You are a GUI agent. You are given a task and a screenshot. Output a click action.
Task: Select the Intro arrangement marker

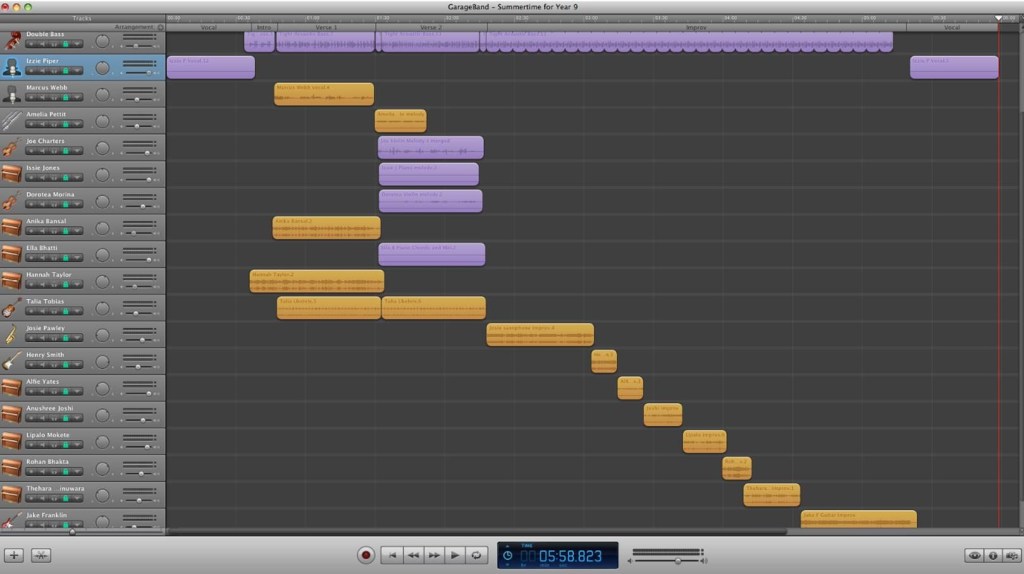point(263,27)
